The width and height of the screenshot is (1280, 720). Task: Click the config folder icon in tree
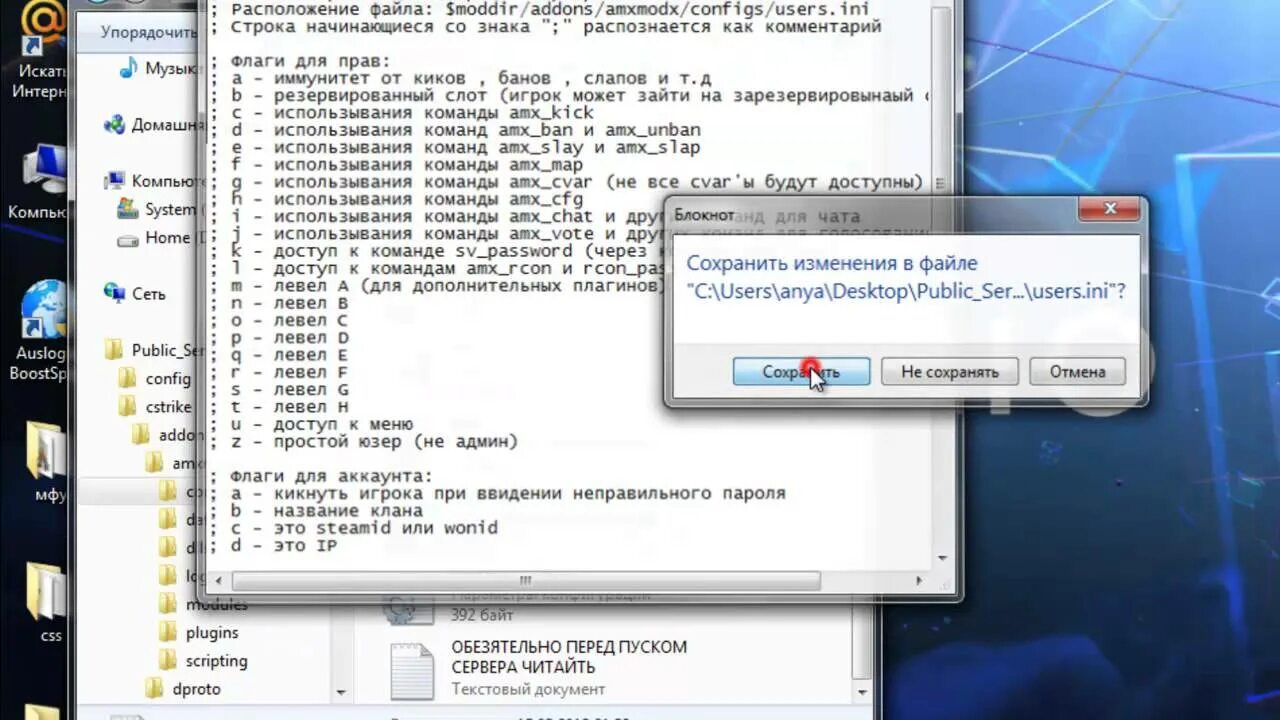[128, 379]
